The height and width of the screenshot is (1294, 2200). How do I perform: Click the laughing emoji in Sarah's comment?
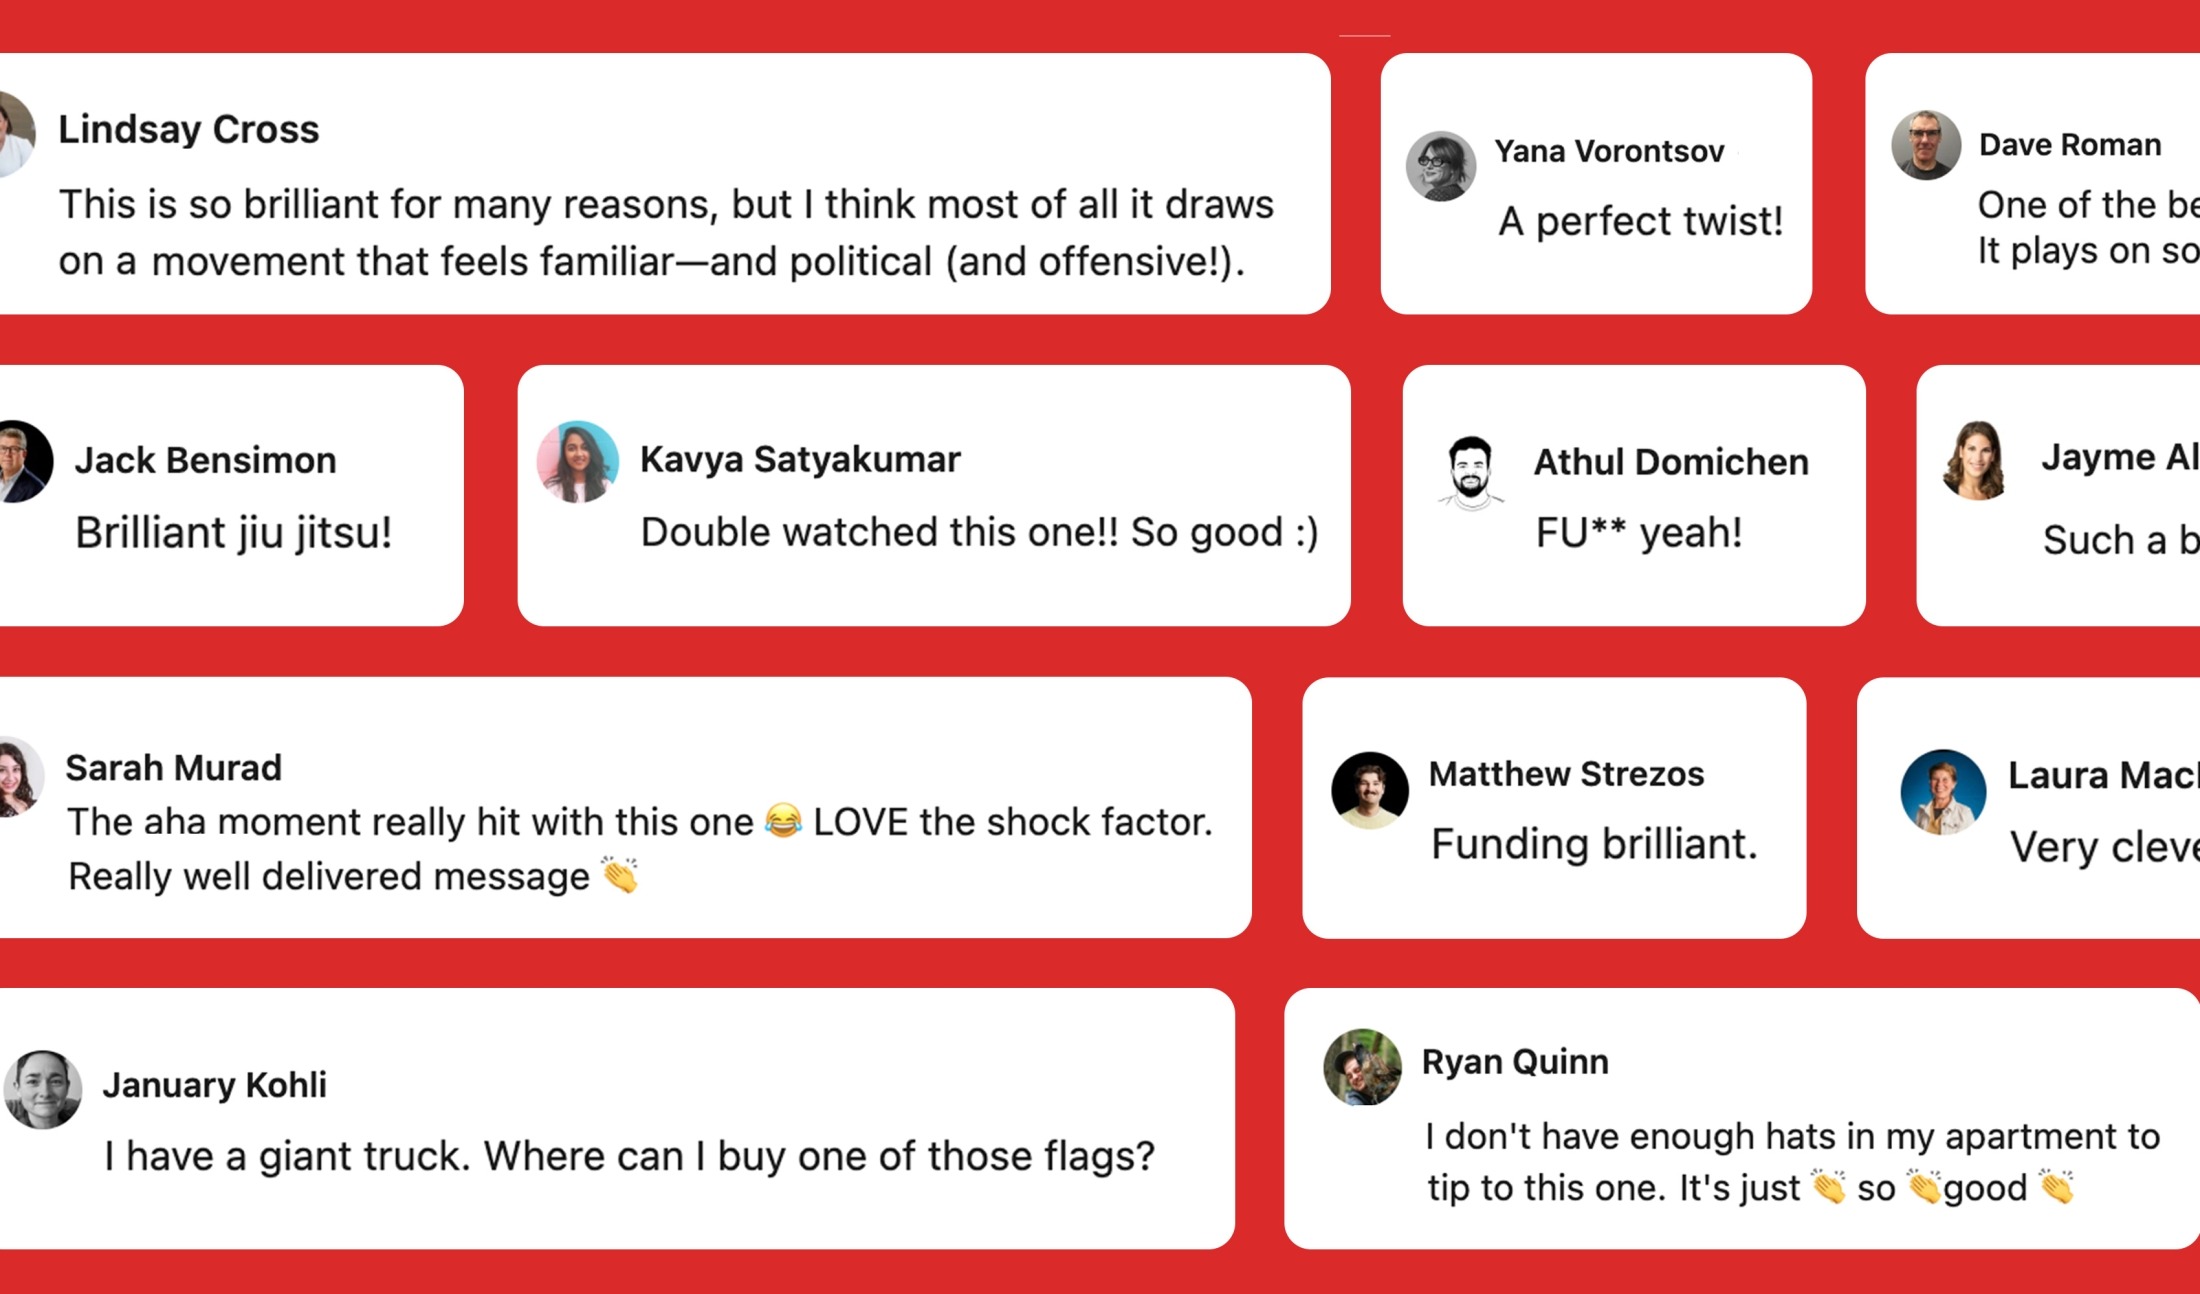click(x=783, y=821)
